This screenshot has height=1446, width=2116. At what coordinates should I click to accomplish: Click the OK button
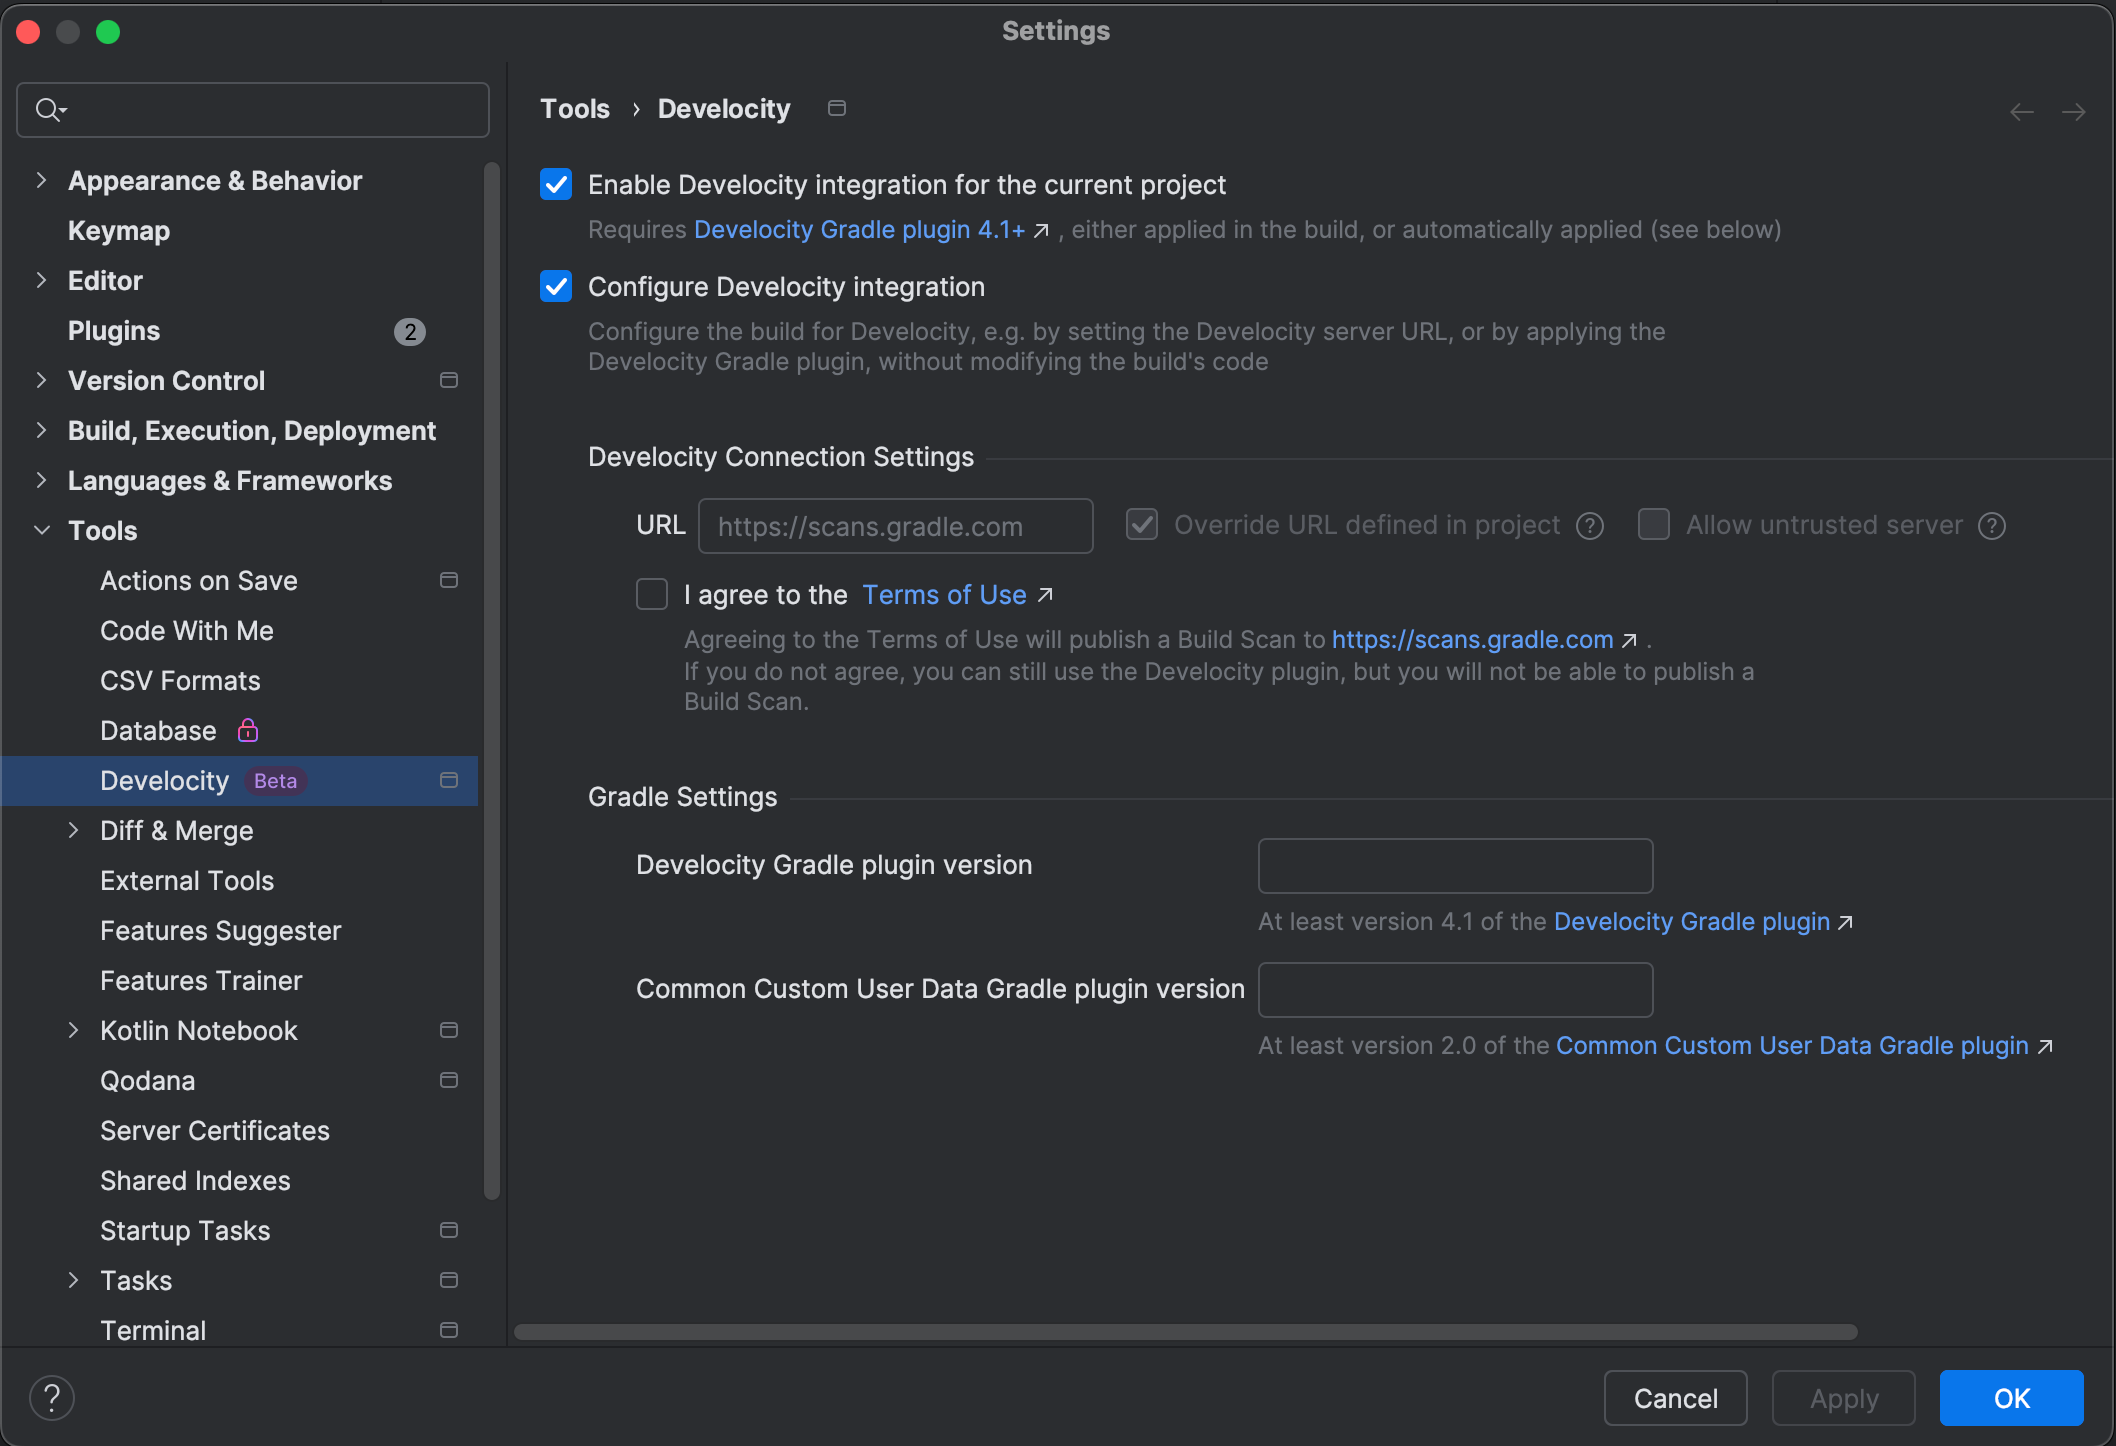click(2012, 1398)
